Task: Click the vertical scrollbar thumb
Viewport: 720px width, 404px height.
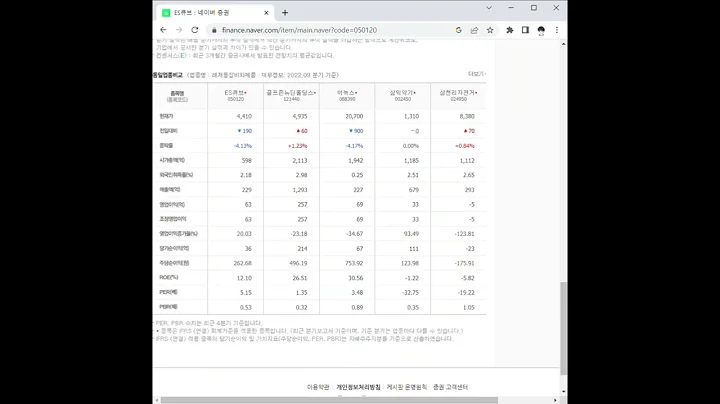Action: click(563, 328)
